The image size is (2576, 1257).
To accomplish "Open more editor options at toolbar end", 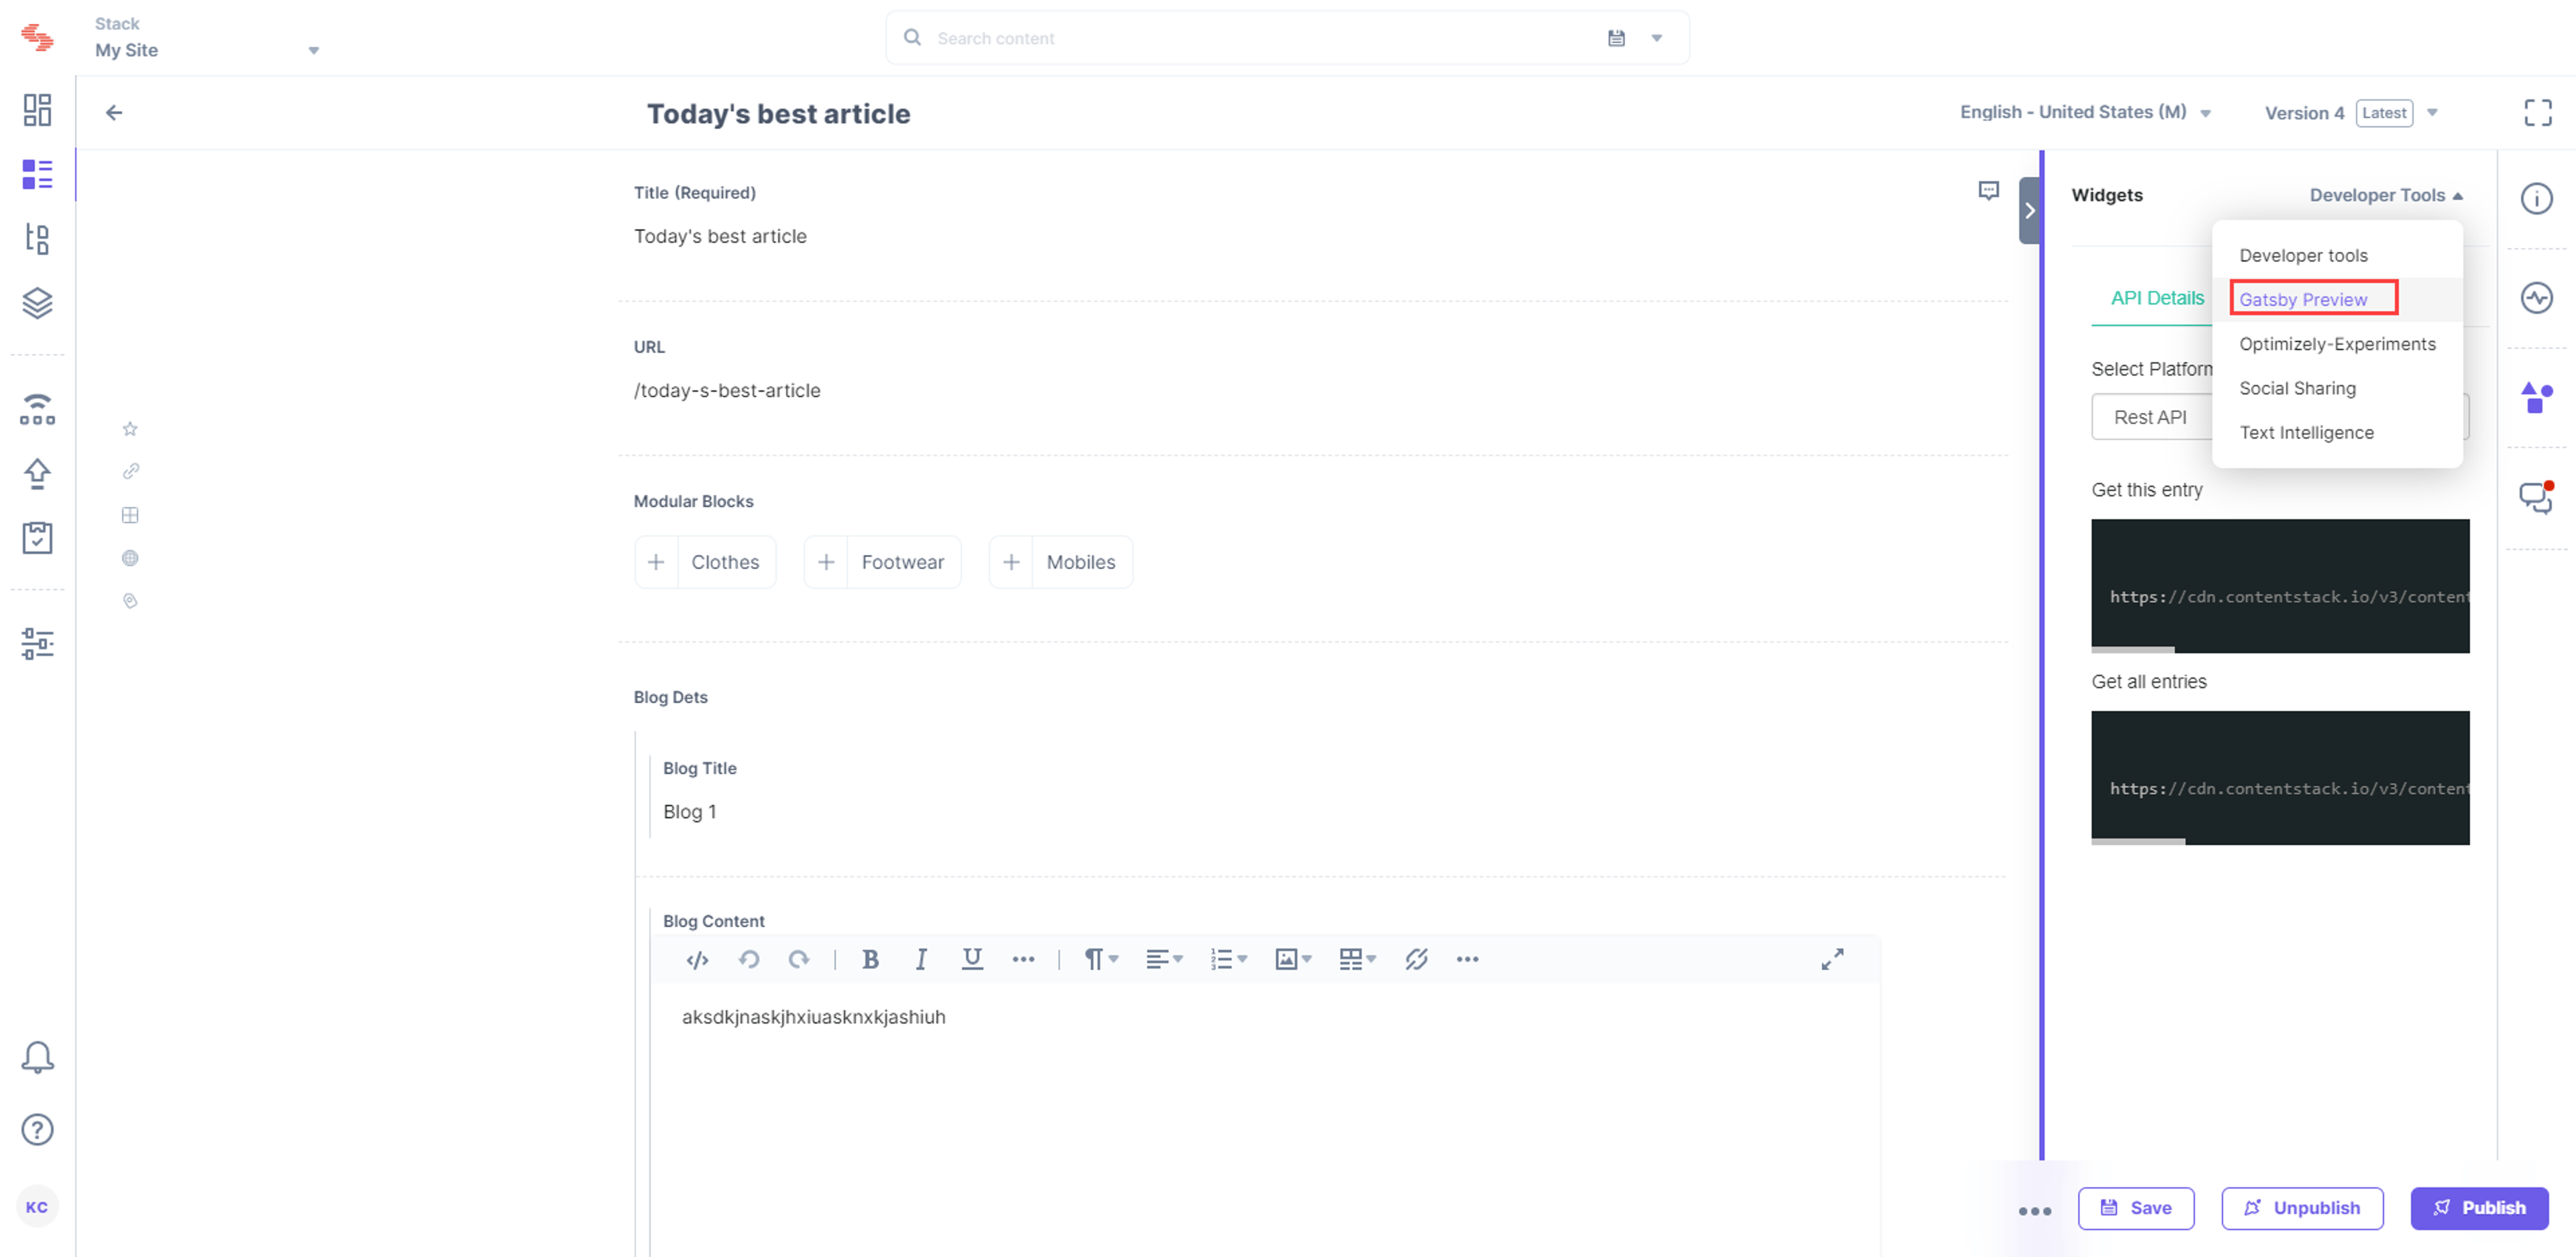I will (x=1467, y=960).
